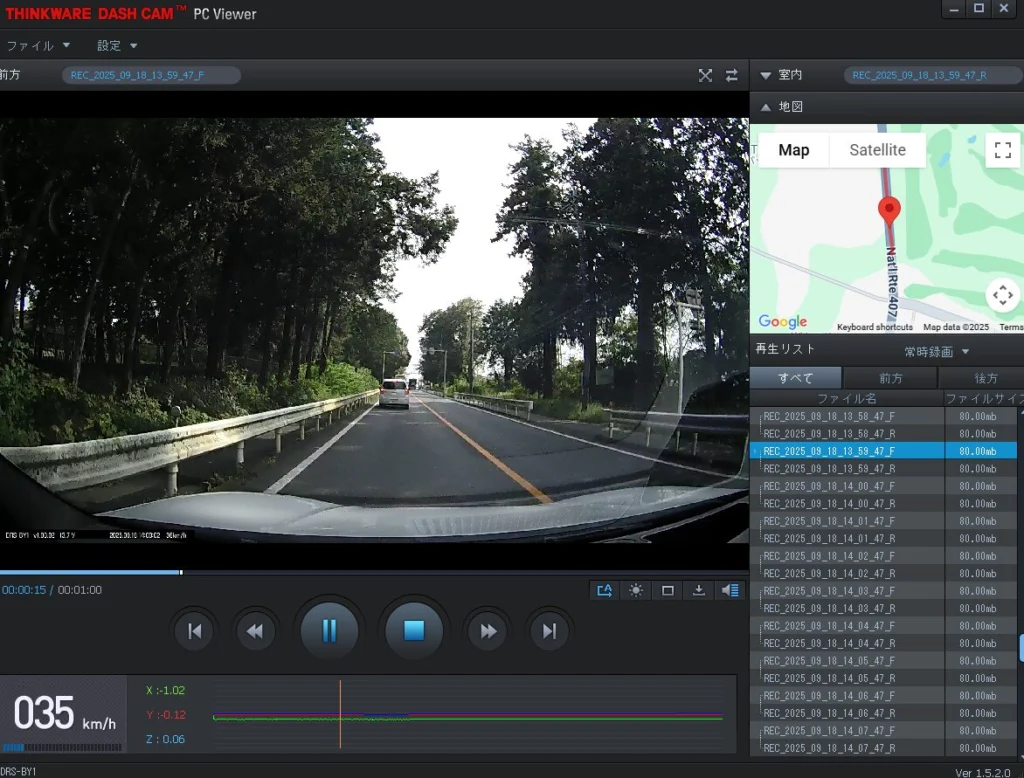This screenshot has width=1024, height=778.
Task: Click the download save icon
Action: [699, 591]
